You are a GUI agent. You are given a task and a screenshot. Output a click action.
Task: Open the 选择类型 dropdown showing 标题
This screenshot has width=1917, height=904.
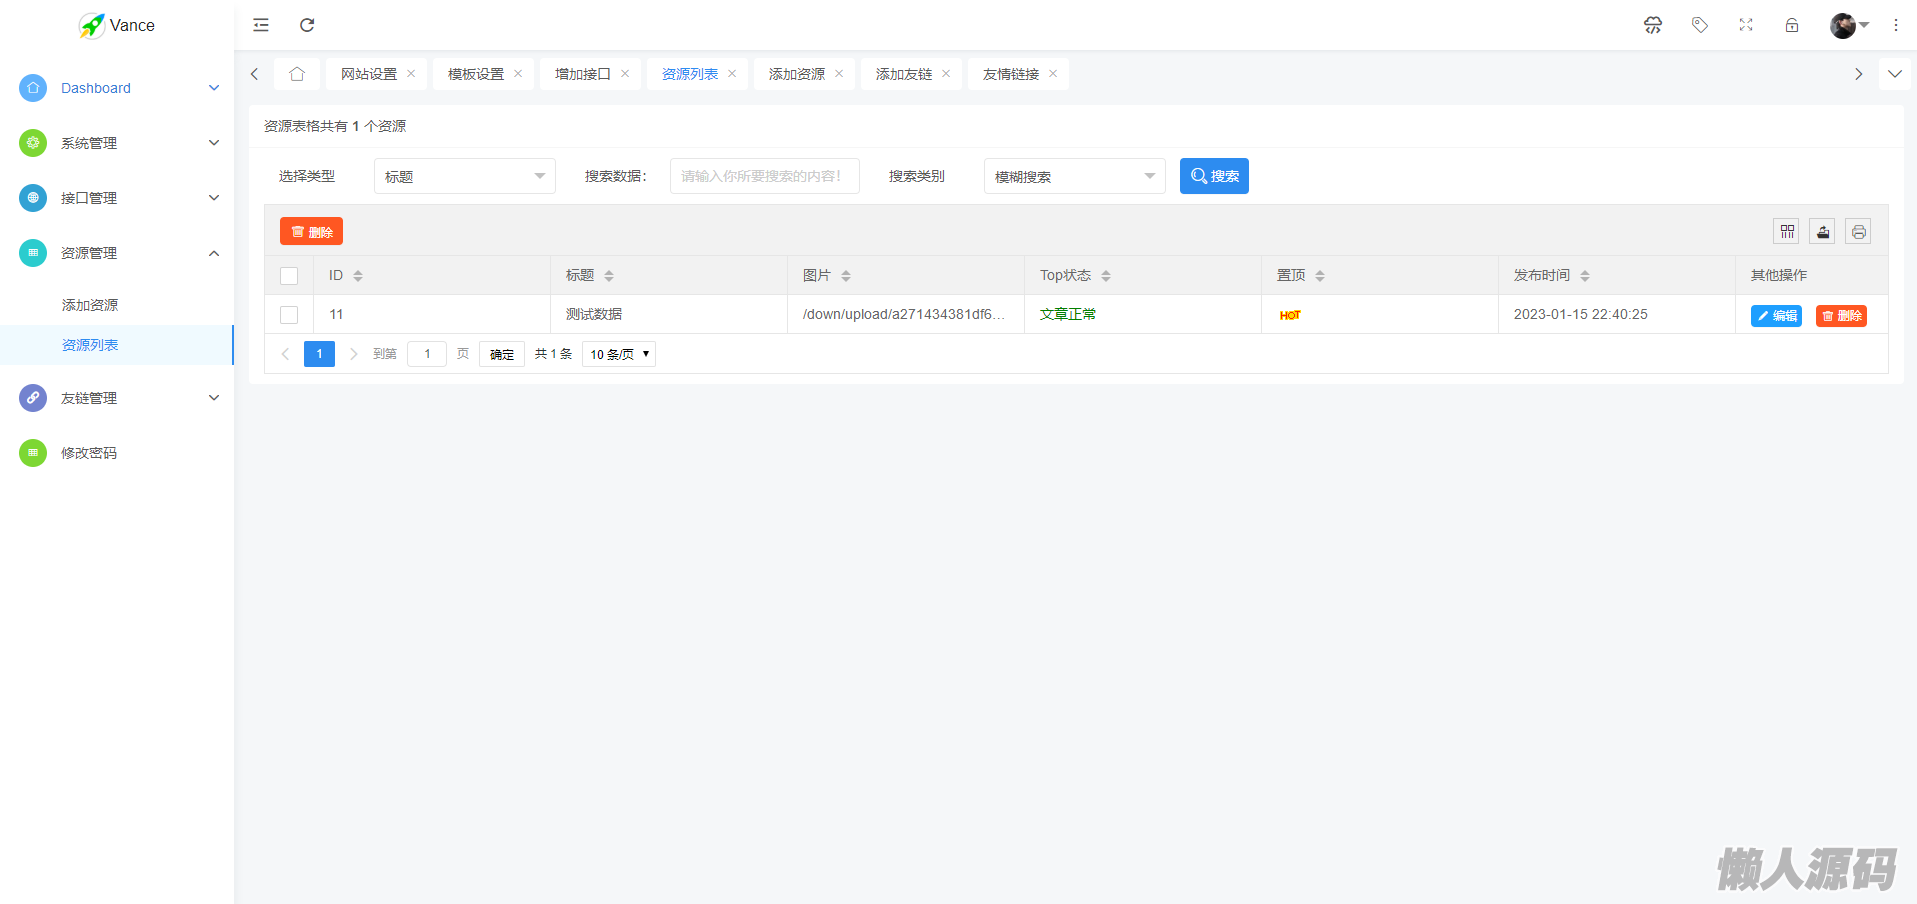click(x=464, y=176)
